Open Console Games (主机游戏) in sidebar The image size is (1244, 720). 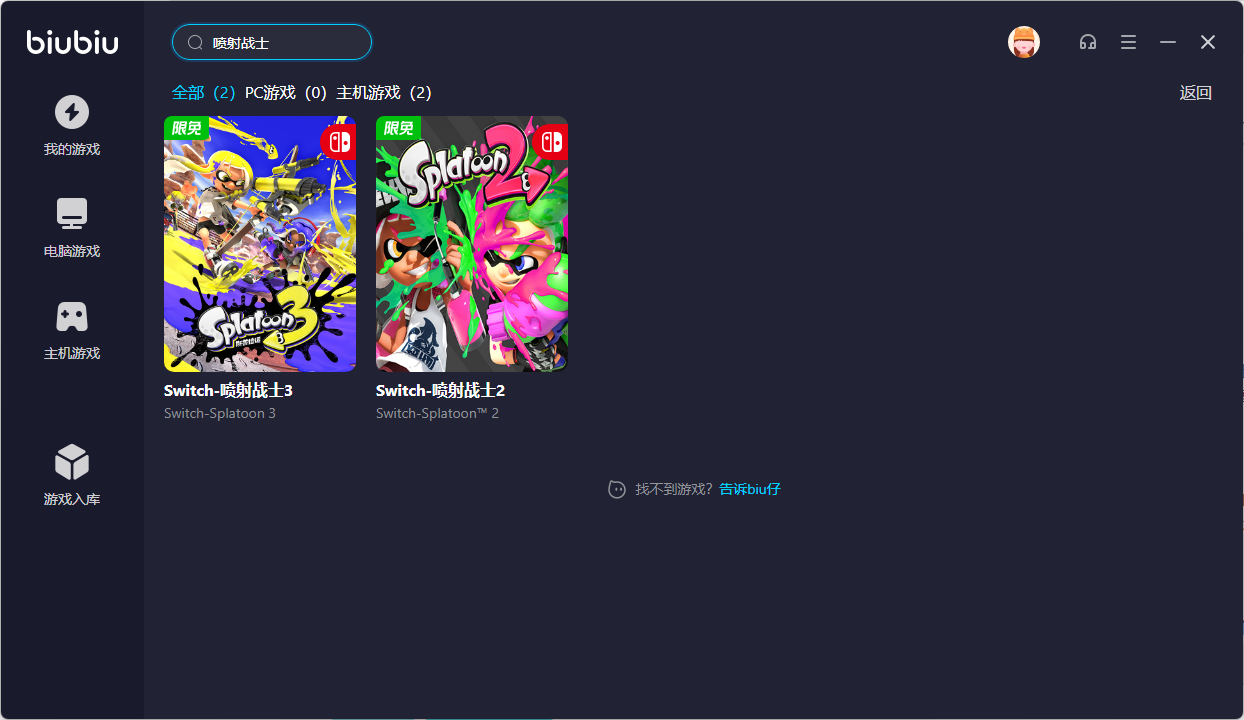[x=72, y=330]
